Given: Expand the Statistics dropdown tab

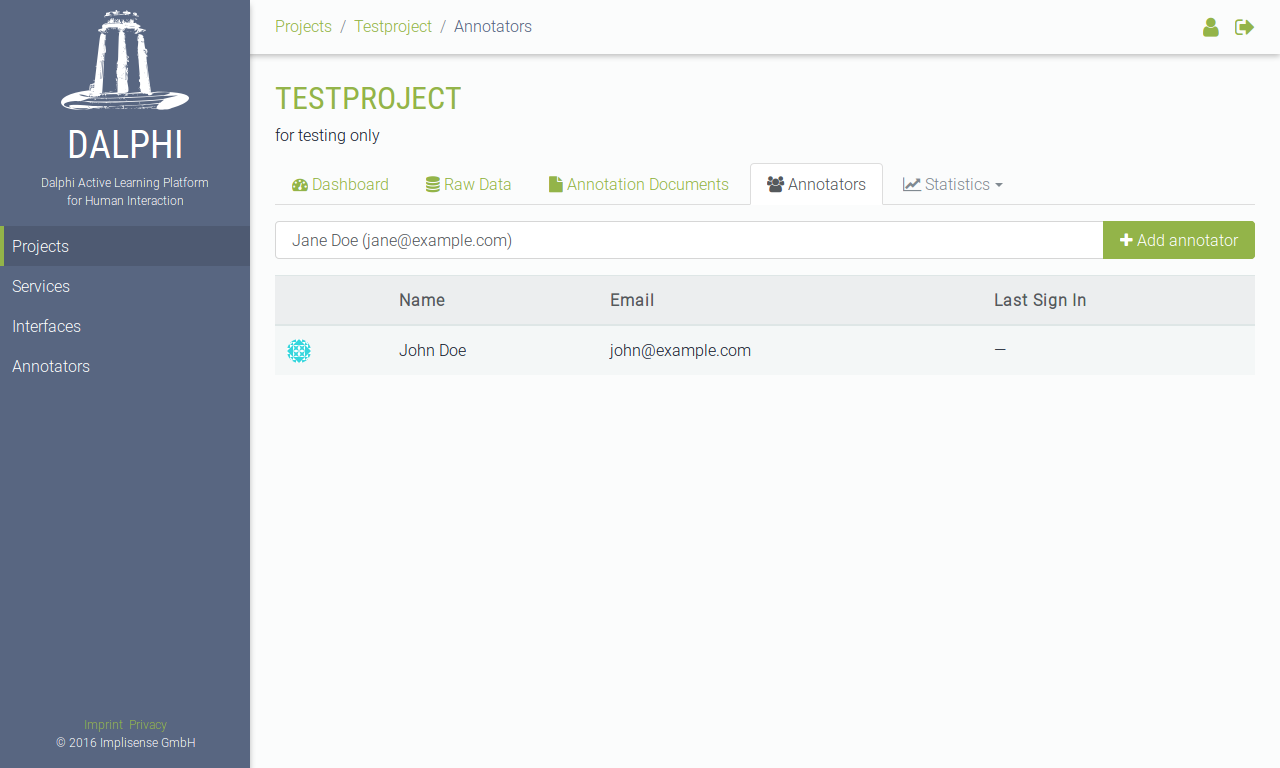Looking at the screenshot, I should (953, 184).
